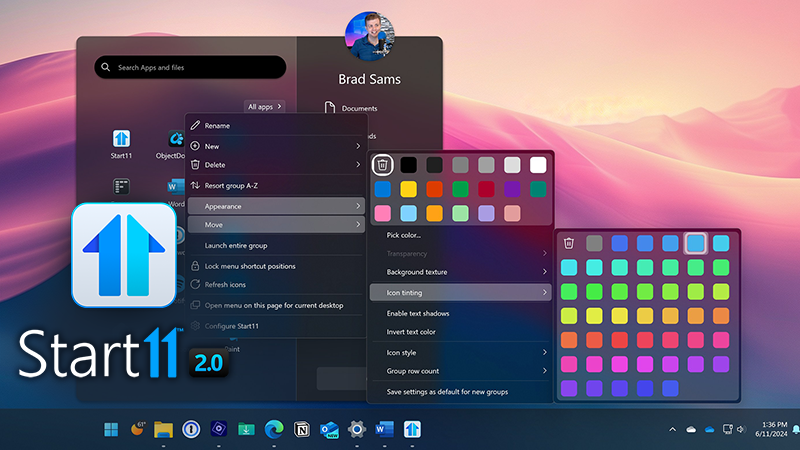The width and height of the screenshot is (800, 450).
Task: Click the Windows Start button on the taskbar
Action: 111,430
